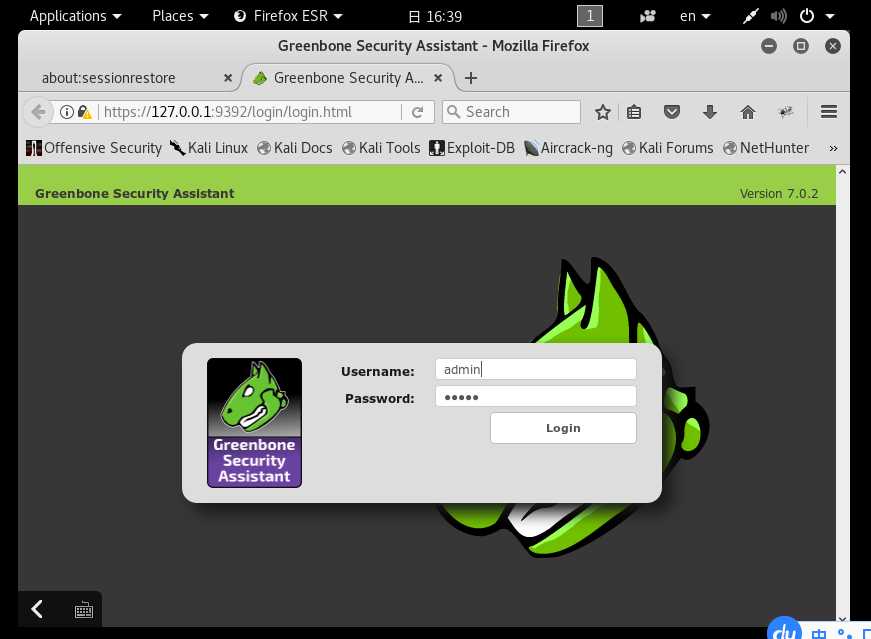
Task: Open the Kali Linux bookmark
Action: tap(209, 148)
